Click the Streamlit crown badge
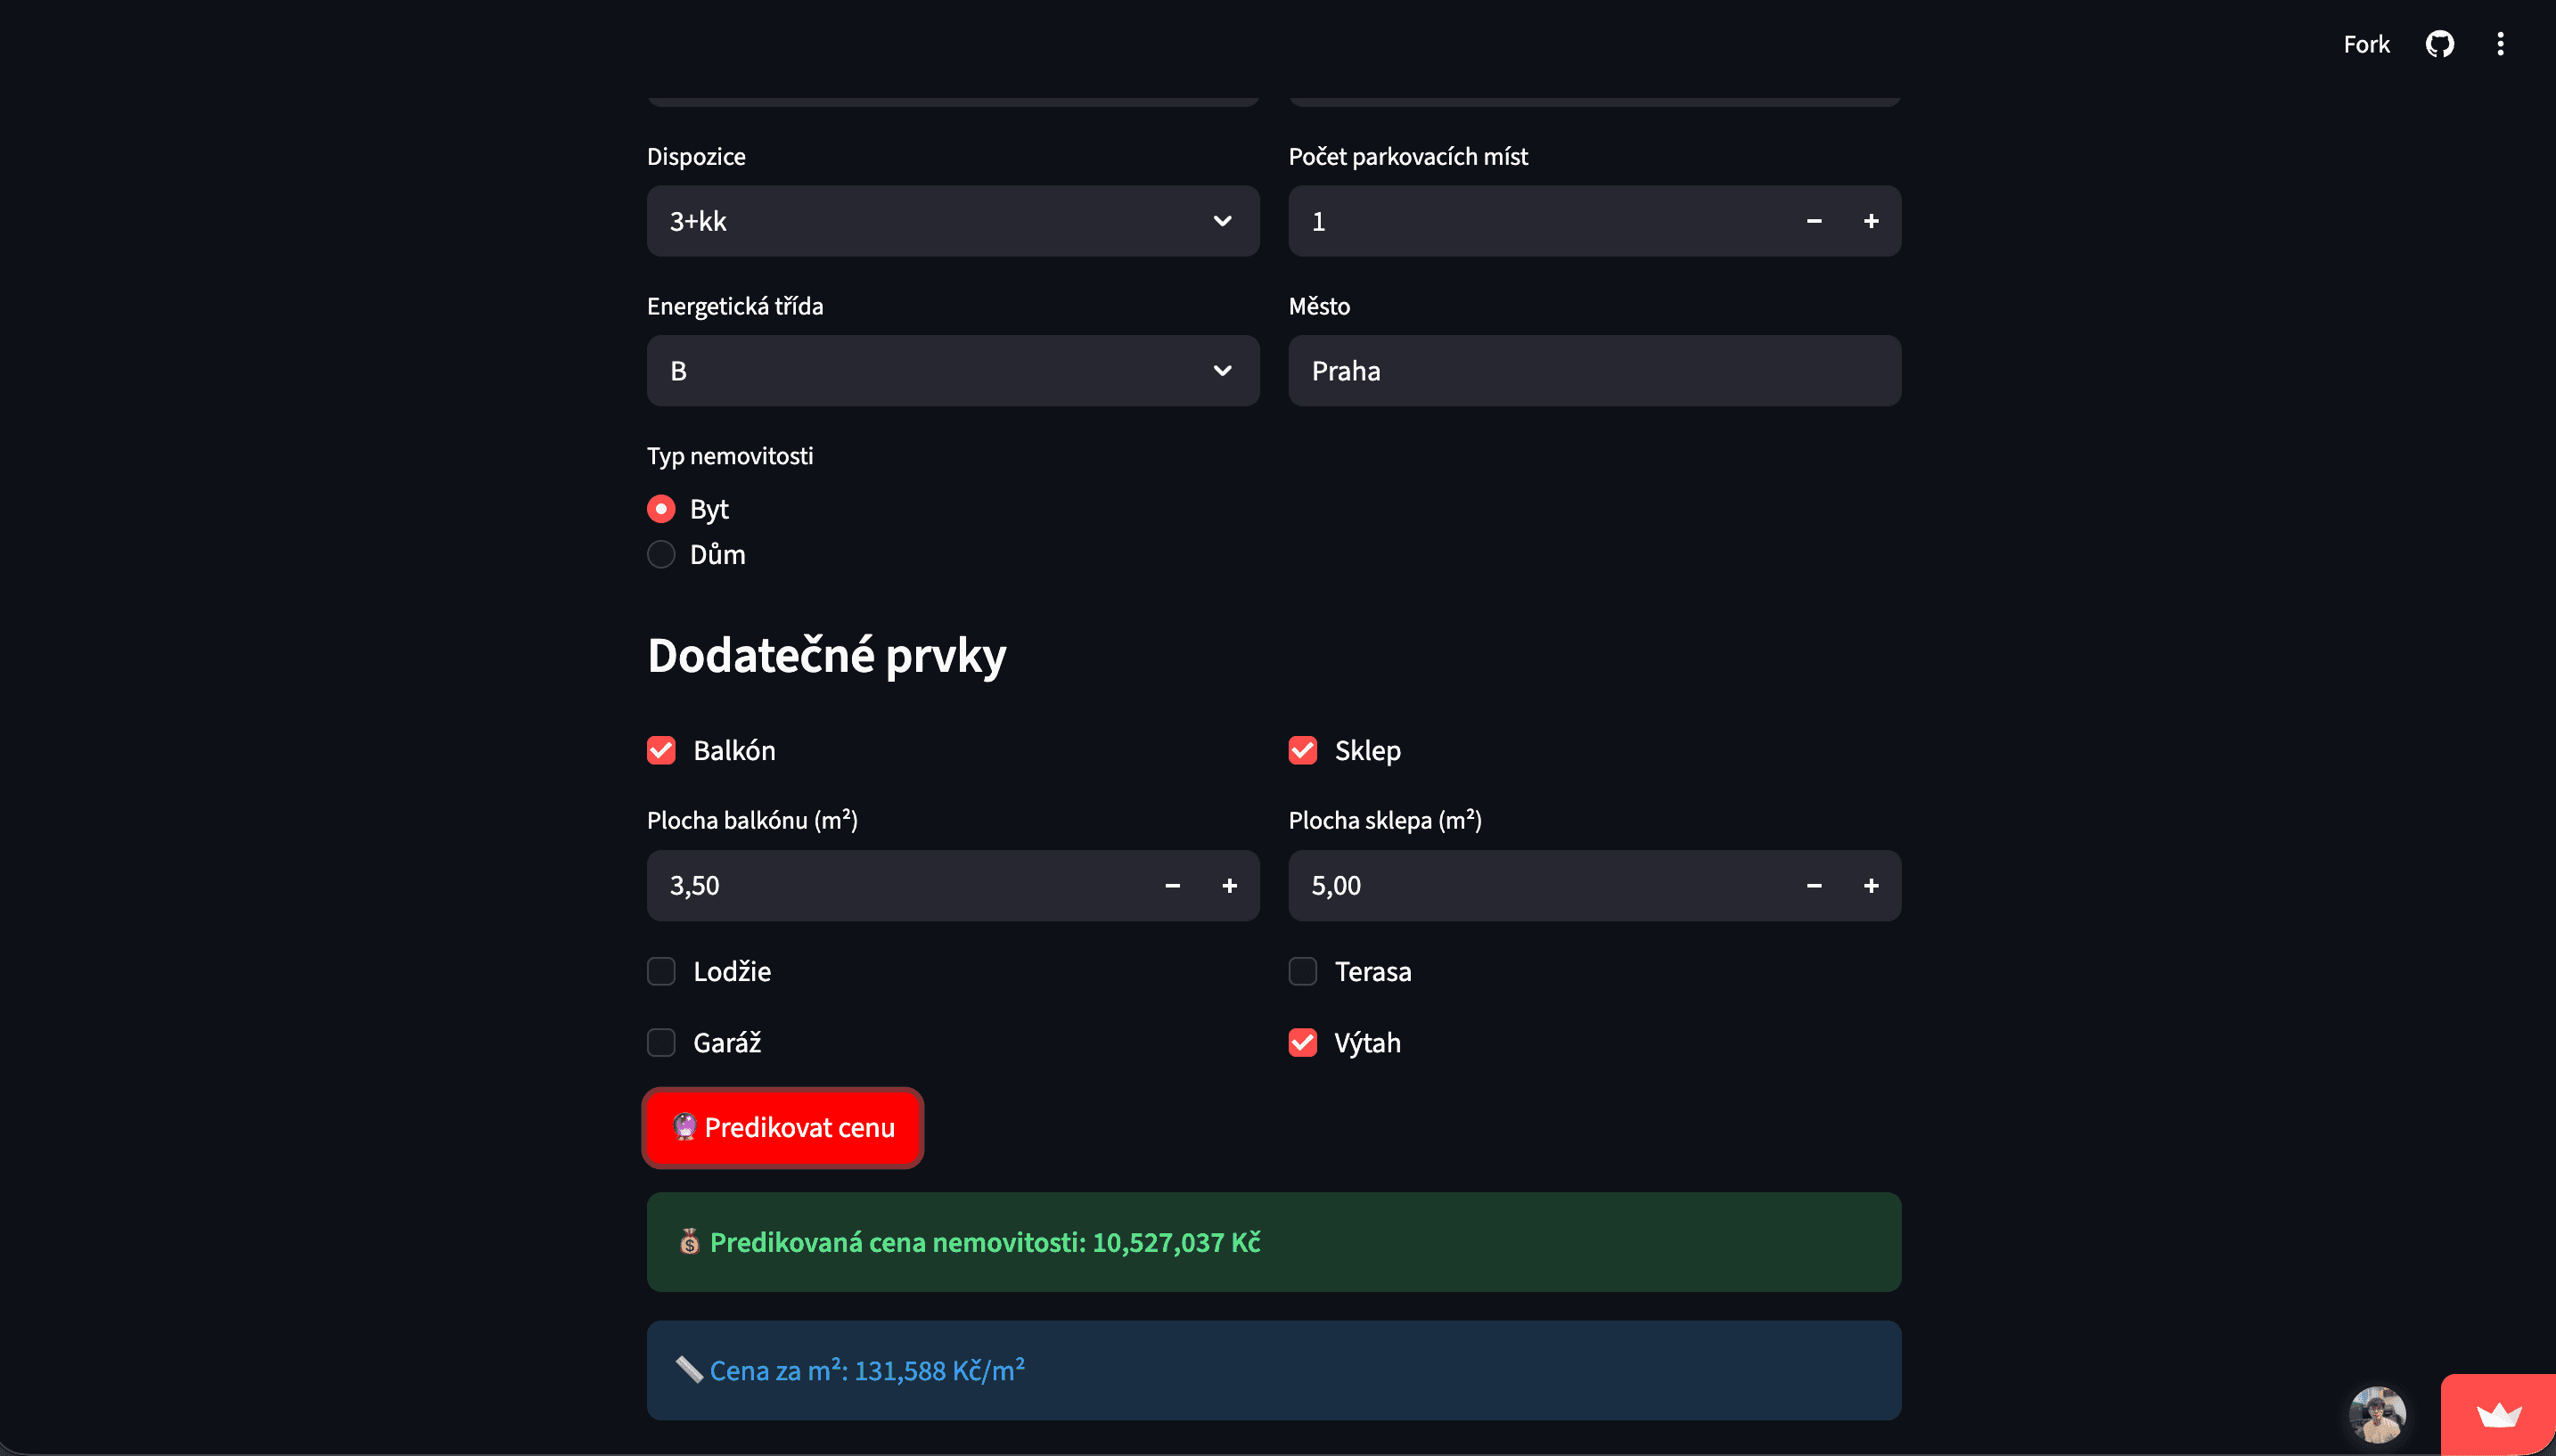The width and height of the screenshot is (2556, 1456). [x=2498, y=1416]
